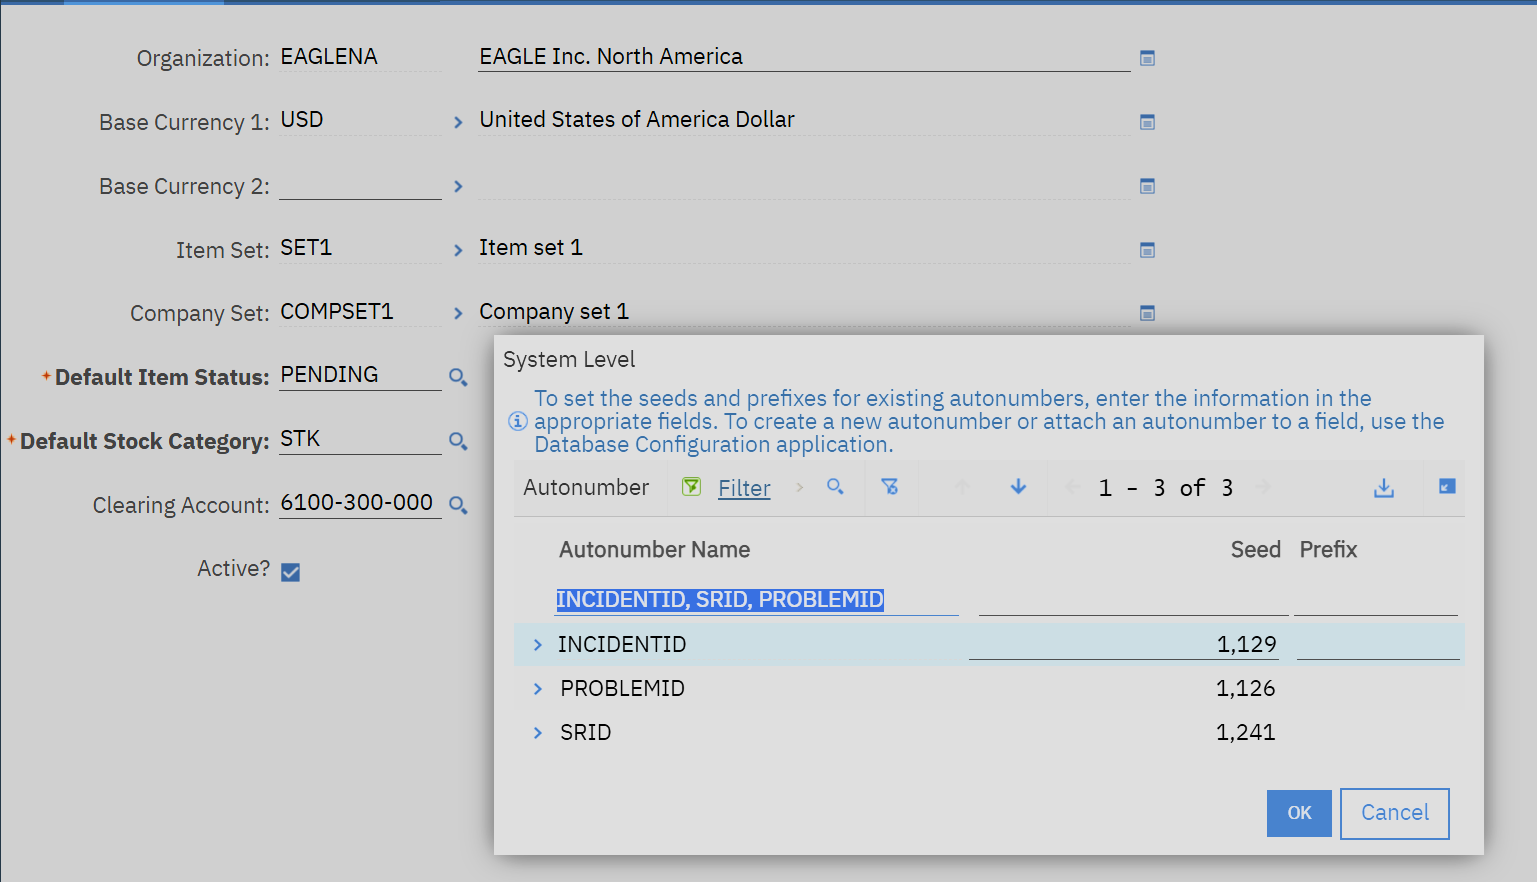1537x882 pixels.
Task: Click the table search magnifier icon
Action: tap(835, 487)
